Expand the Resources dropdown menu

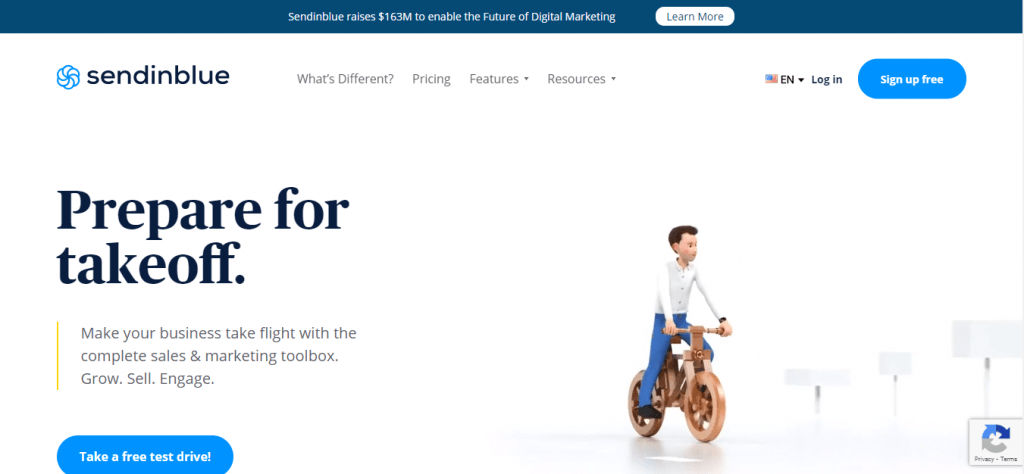tap(581, 79)
